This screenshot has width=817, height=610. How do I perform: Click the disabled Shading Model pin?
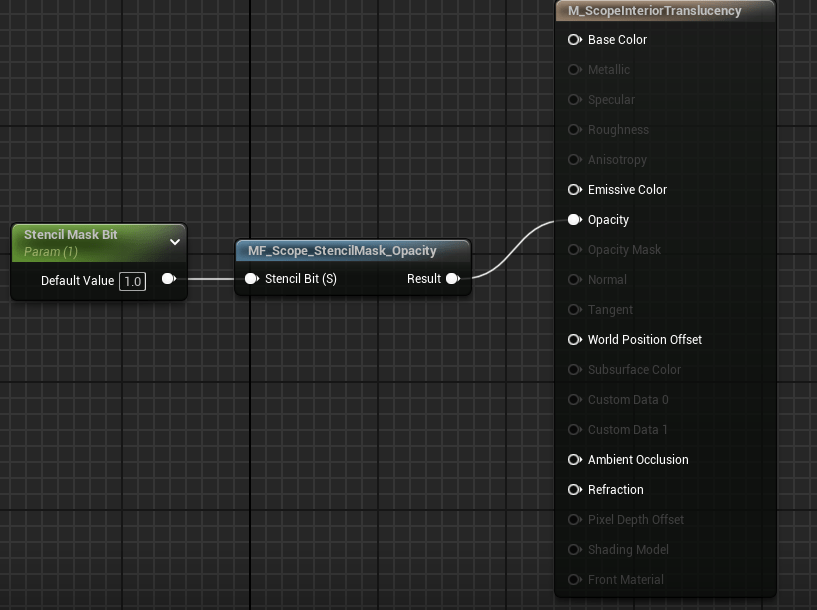(575, 550)
